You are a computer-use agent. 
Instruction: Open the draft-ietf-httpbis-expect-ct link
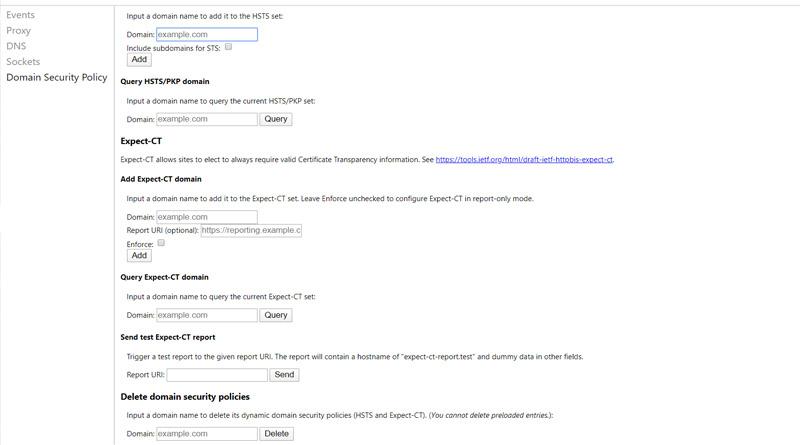pyautogui.click(x=524, y=160)
